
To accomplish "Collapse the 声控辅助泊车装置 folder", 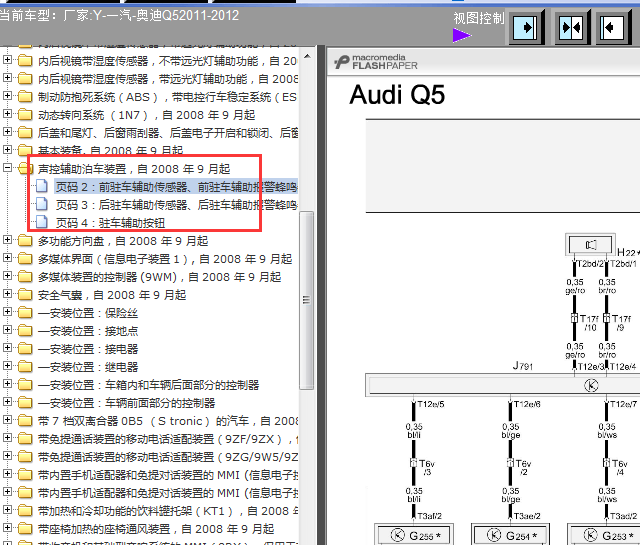I will pyautogui.click(x=7, y=168).
